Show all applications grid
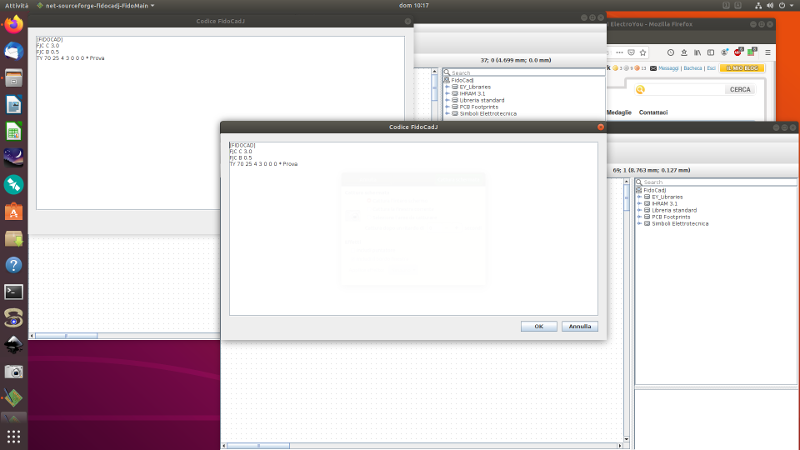This screenshot has height=450, width=800. pos(14,436)
